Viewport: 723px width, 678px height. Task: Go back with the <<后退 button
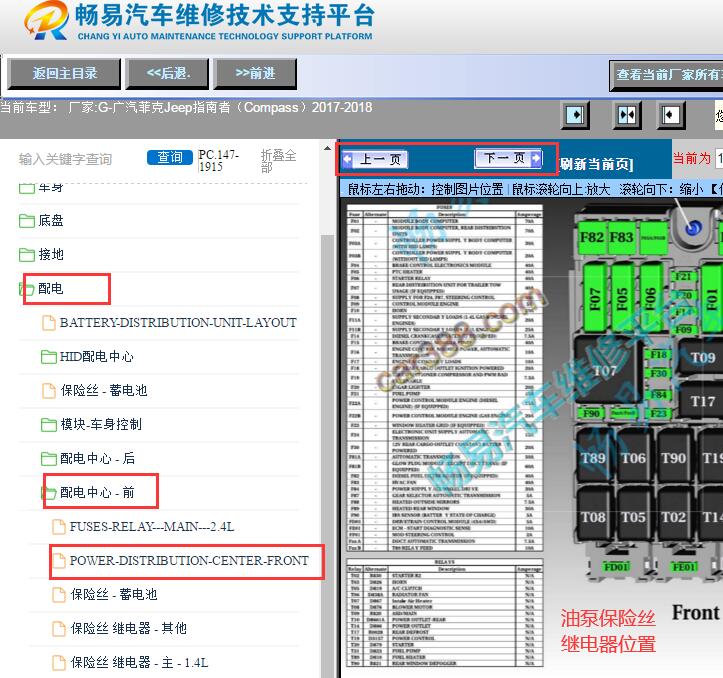[167, 73]
